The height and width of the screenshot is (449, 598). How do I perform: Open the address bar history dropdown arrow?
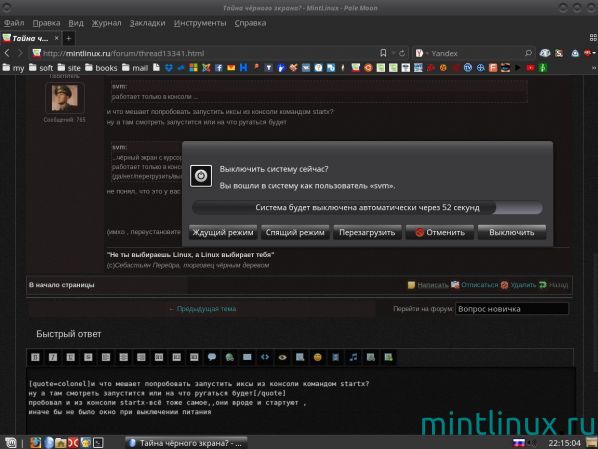click(x=392, y=53)
